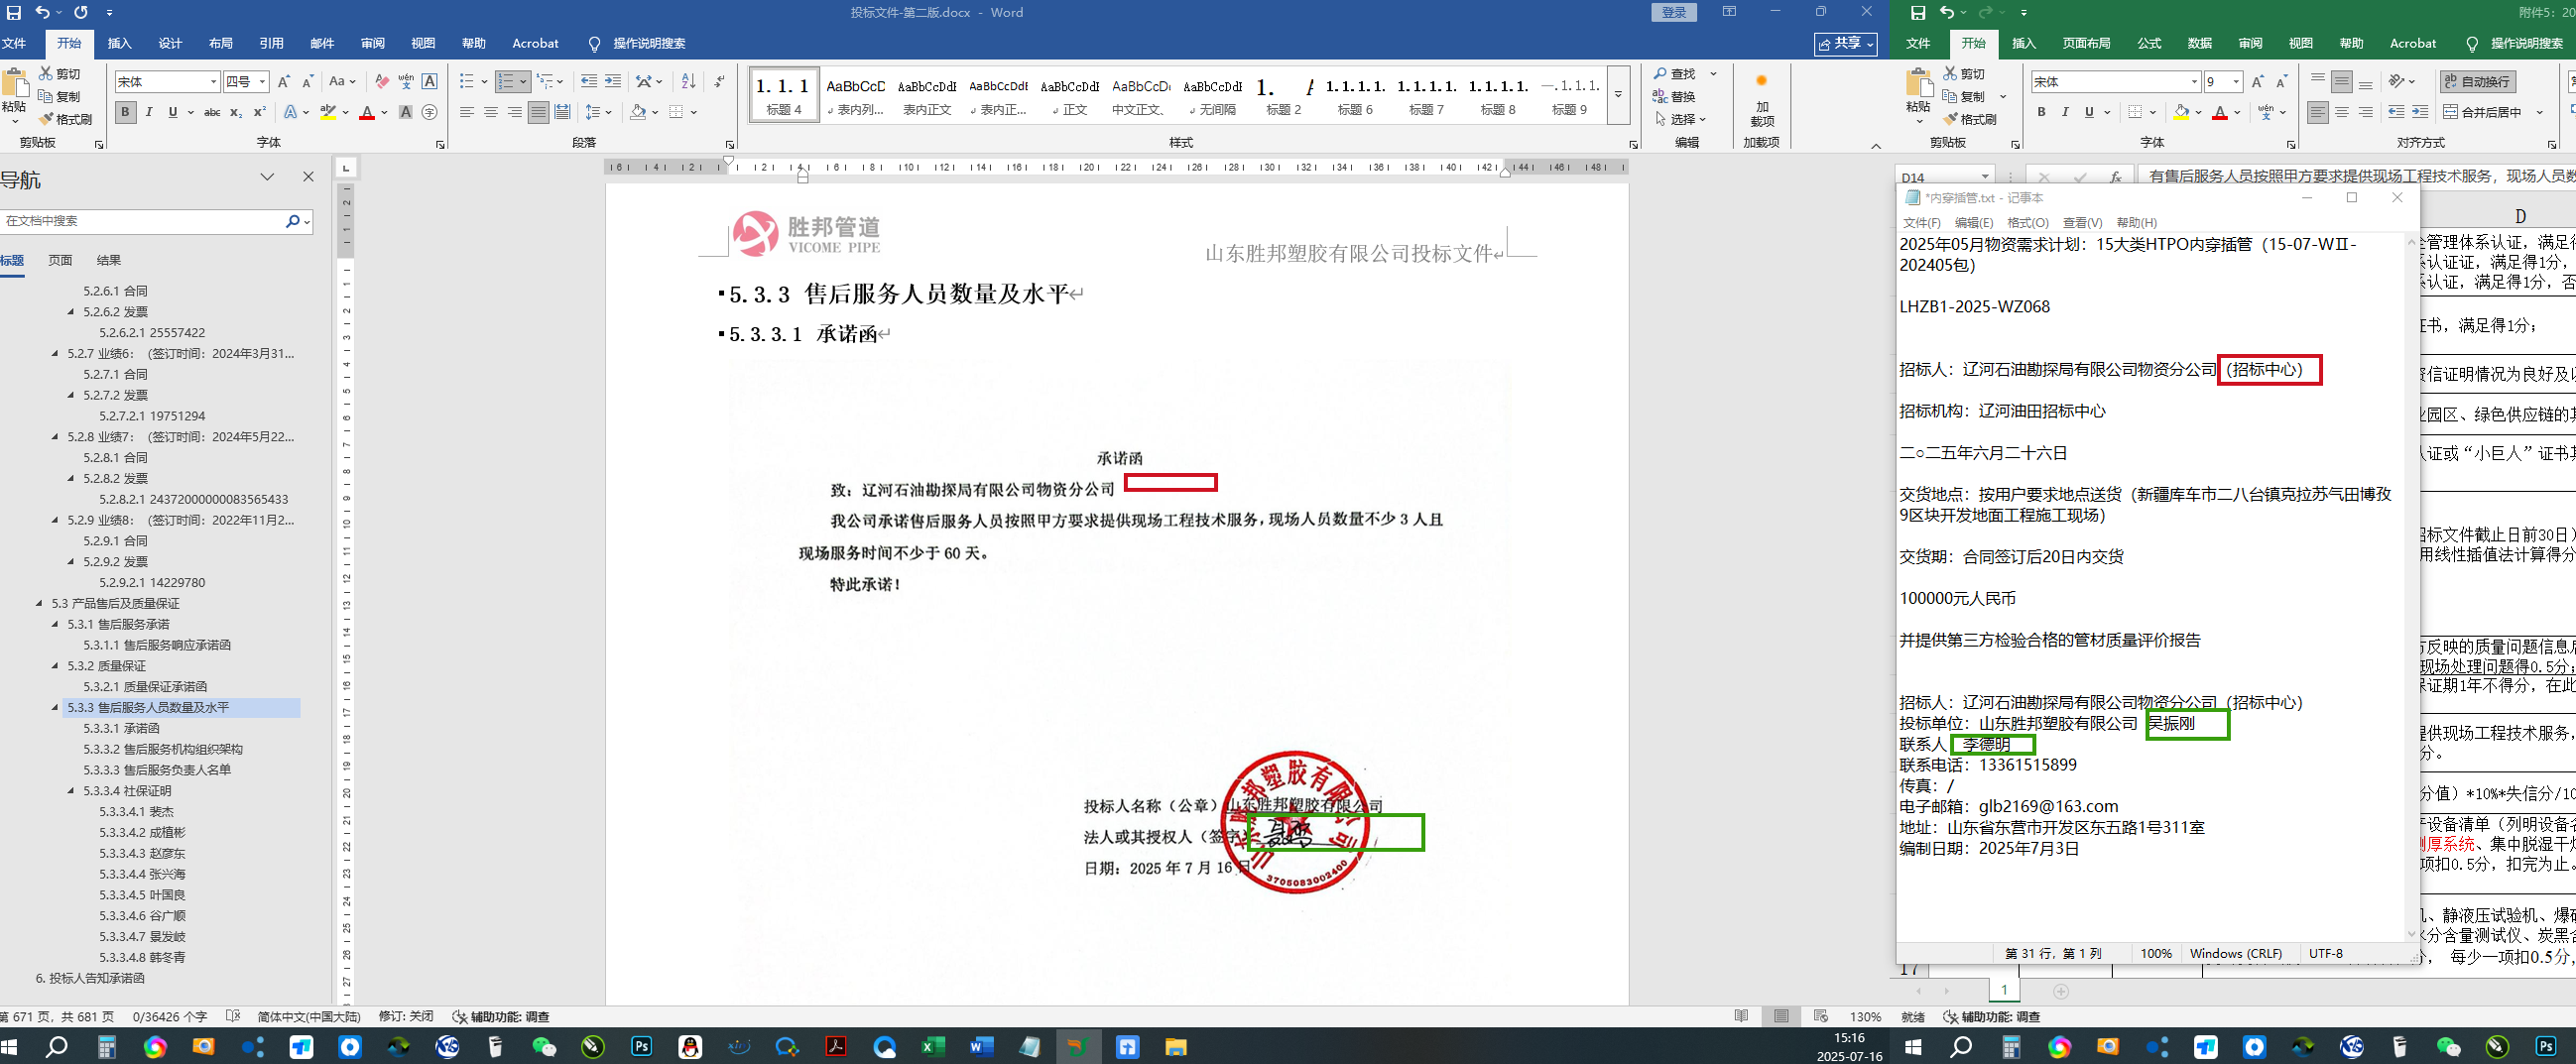Screen dimensions: 2576x1064
Task: Save the Excel workbook
Action: (x=1918, y=13)
